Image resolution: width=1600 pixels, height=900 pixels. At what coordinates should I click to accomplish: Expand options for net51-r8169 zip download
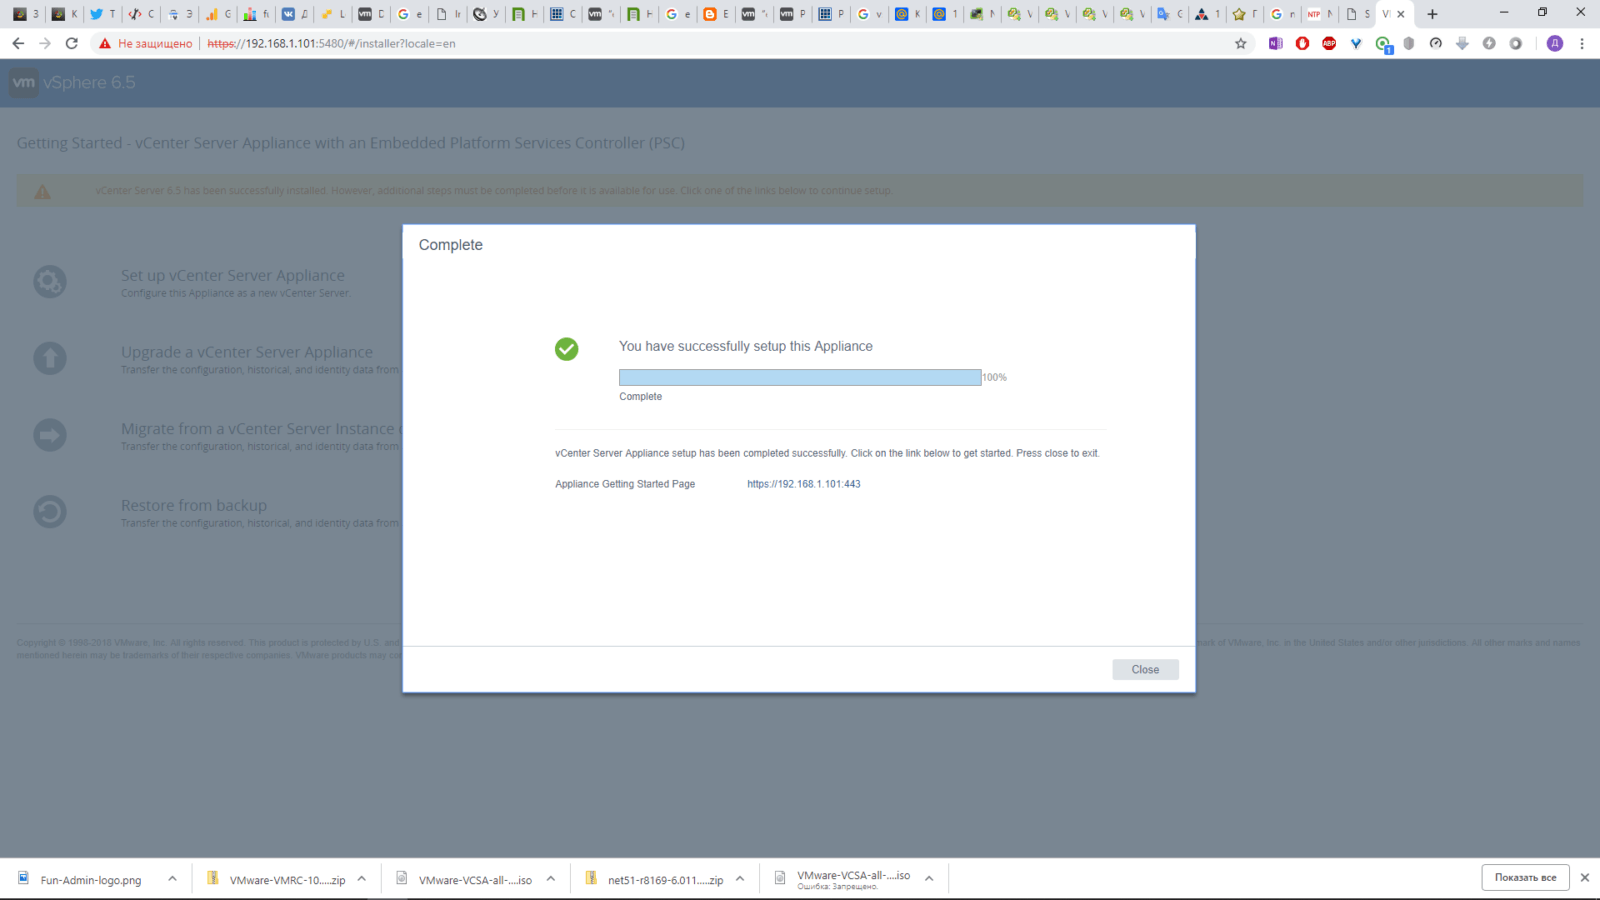click(740, 879)
